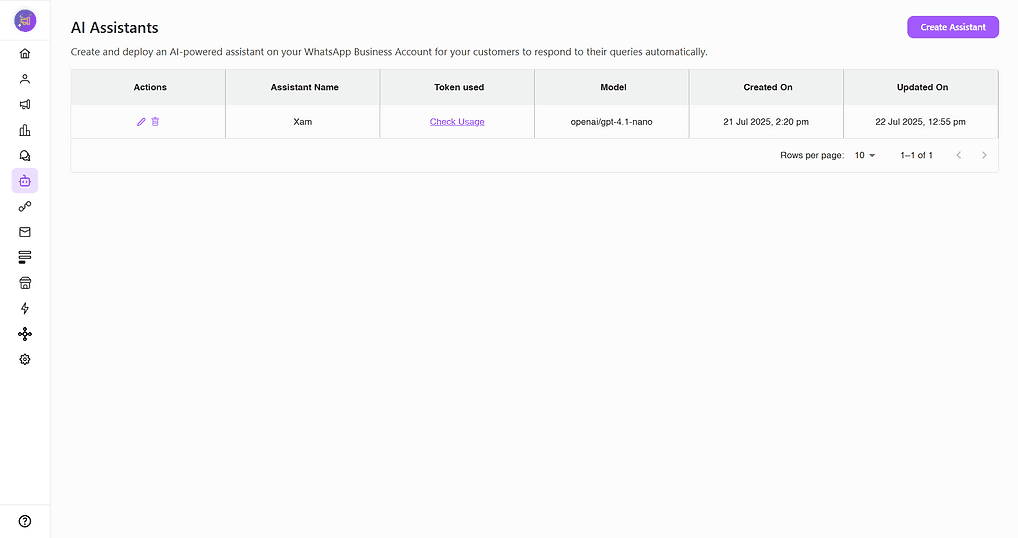Select the 22 Jul 2025 updated date
Screen dimensions: 1018x538
(921, 121)
